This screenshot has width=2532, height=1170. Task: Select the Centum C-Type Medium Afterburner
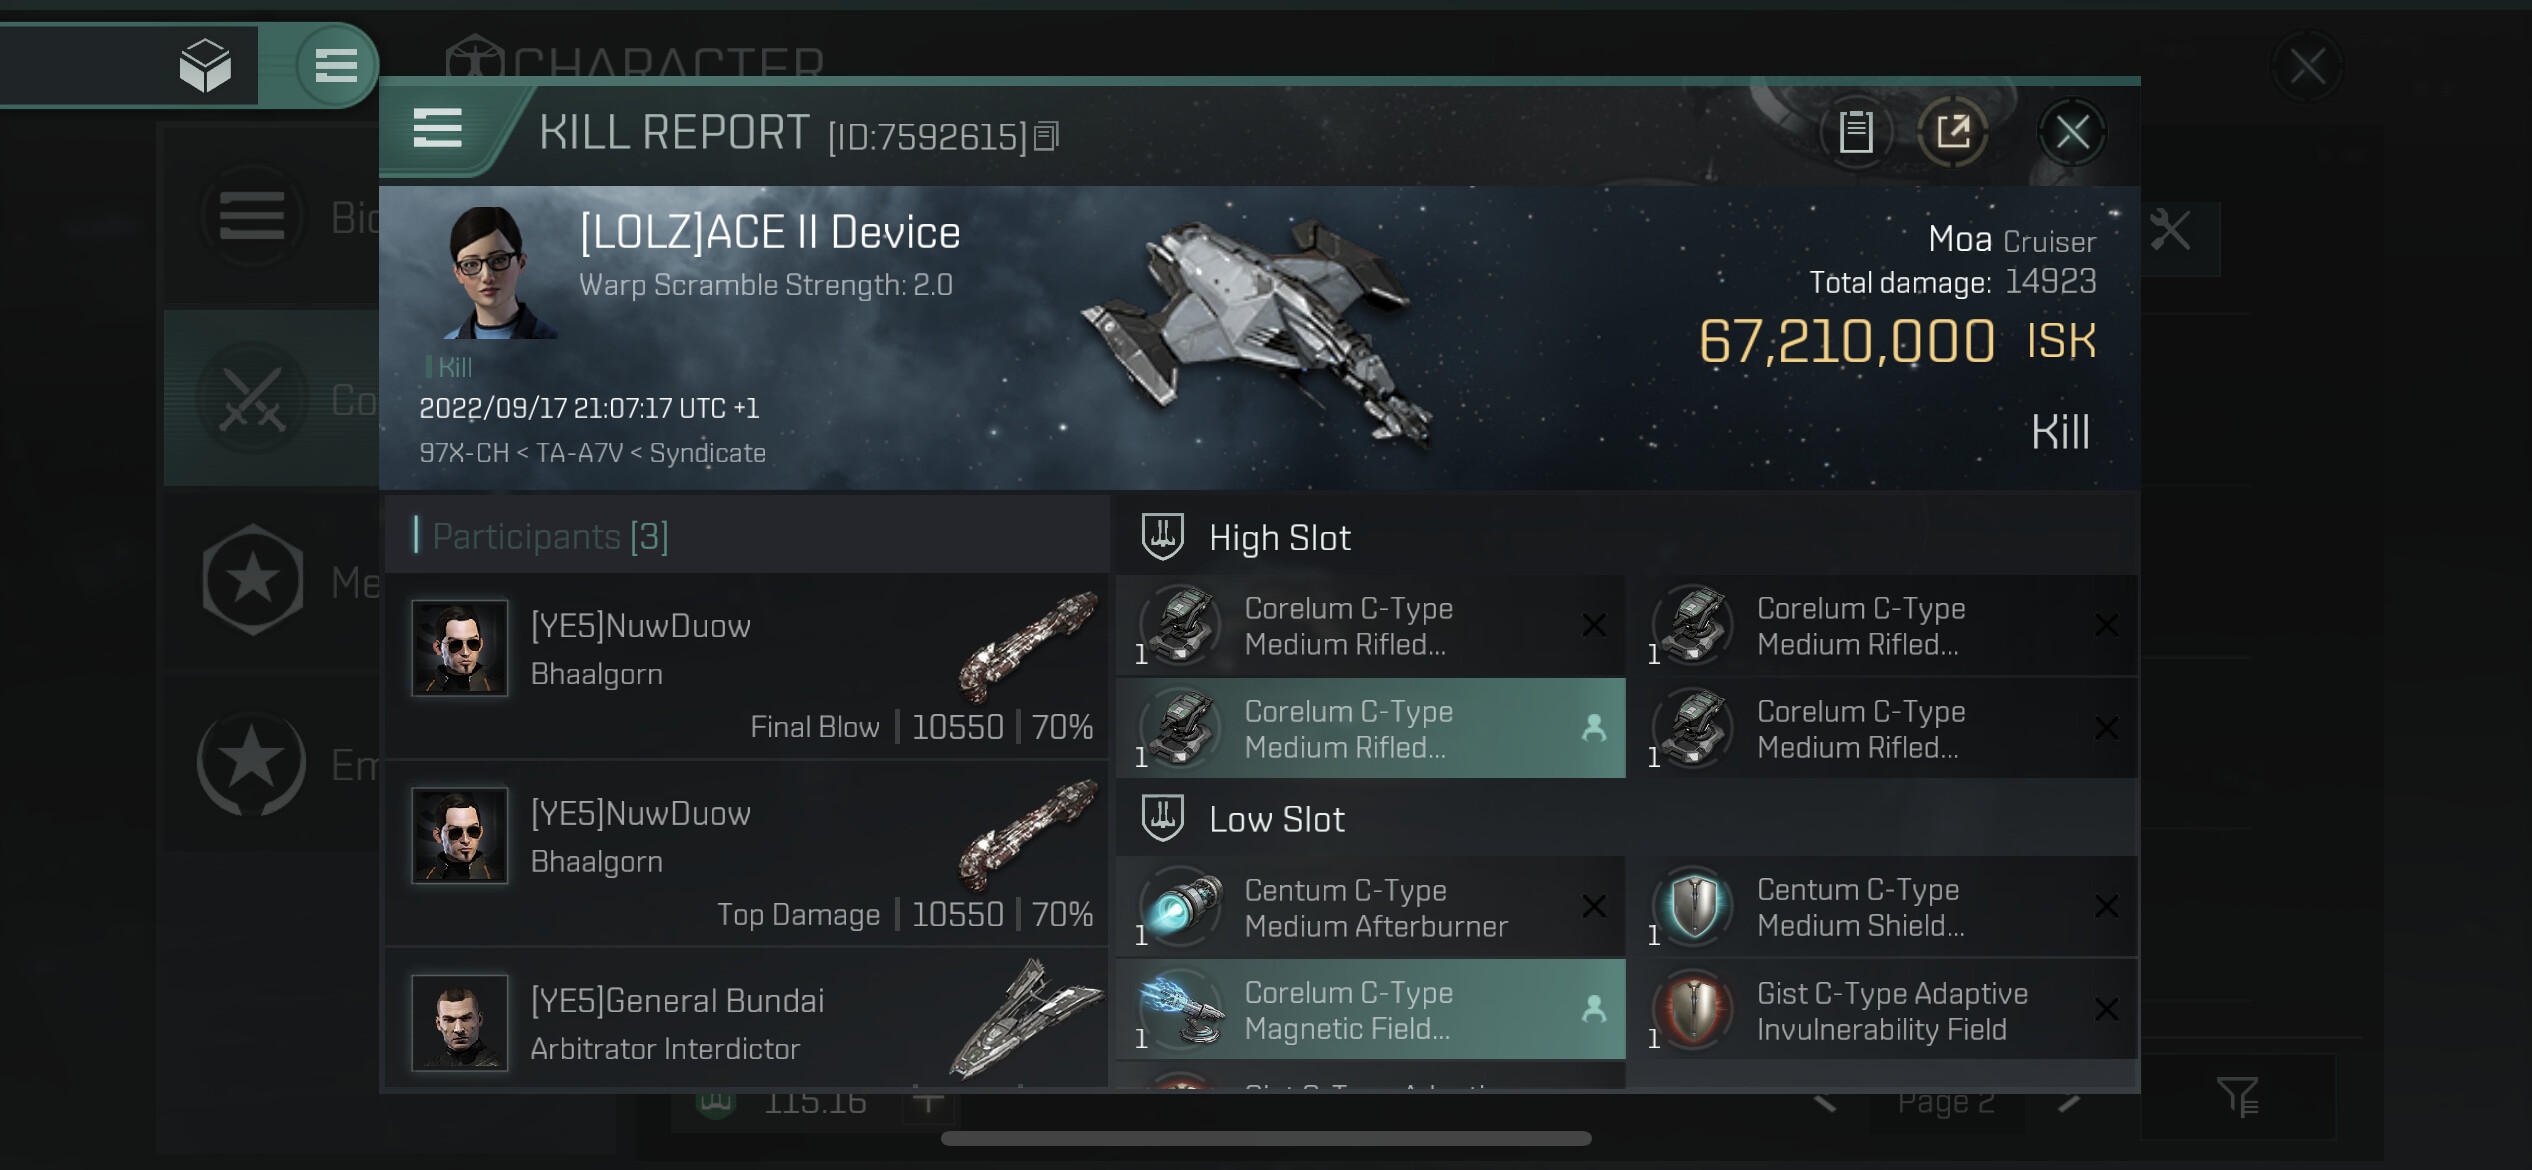1370,908
